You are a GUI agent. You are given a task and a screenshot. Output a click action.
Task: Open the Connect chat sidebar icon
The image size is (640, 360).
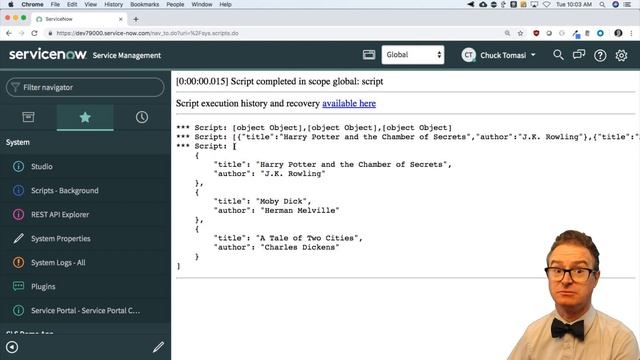point(579,55)
